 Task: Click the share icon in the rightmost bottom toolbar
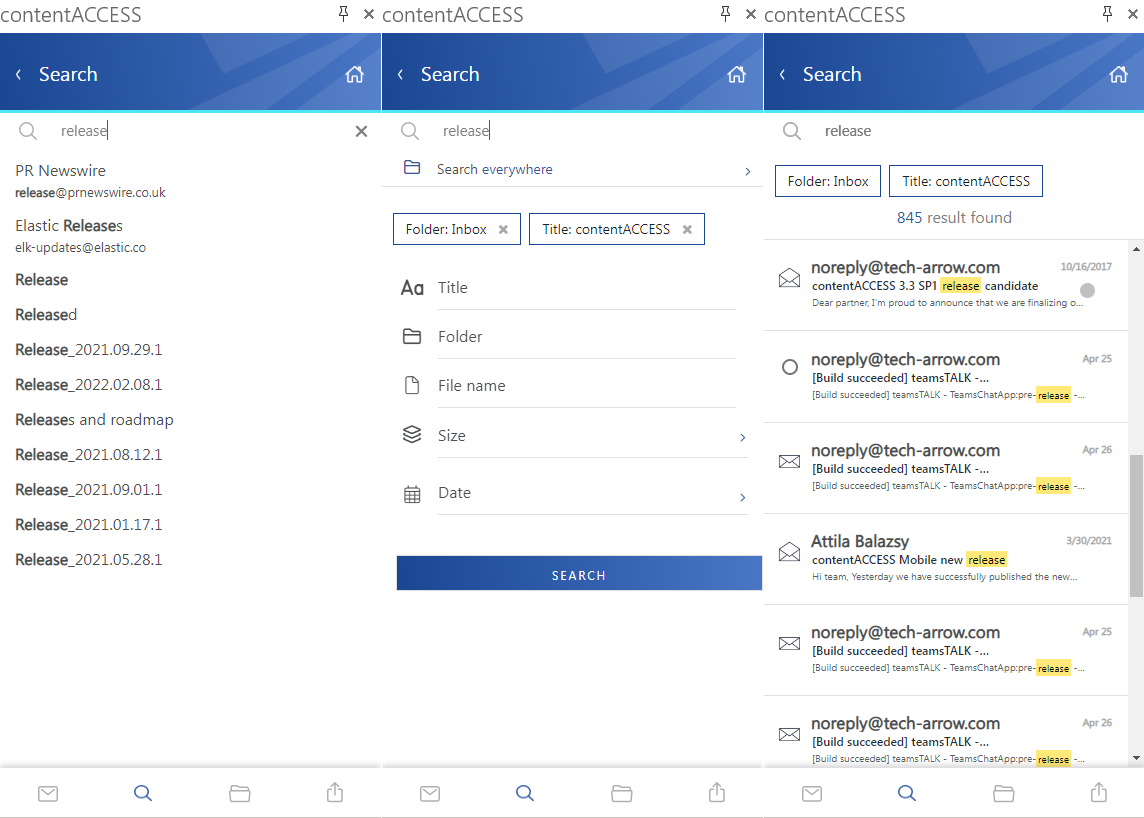click(x=1097, y=793)
